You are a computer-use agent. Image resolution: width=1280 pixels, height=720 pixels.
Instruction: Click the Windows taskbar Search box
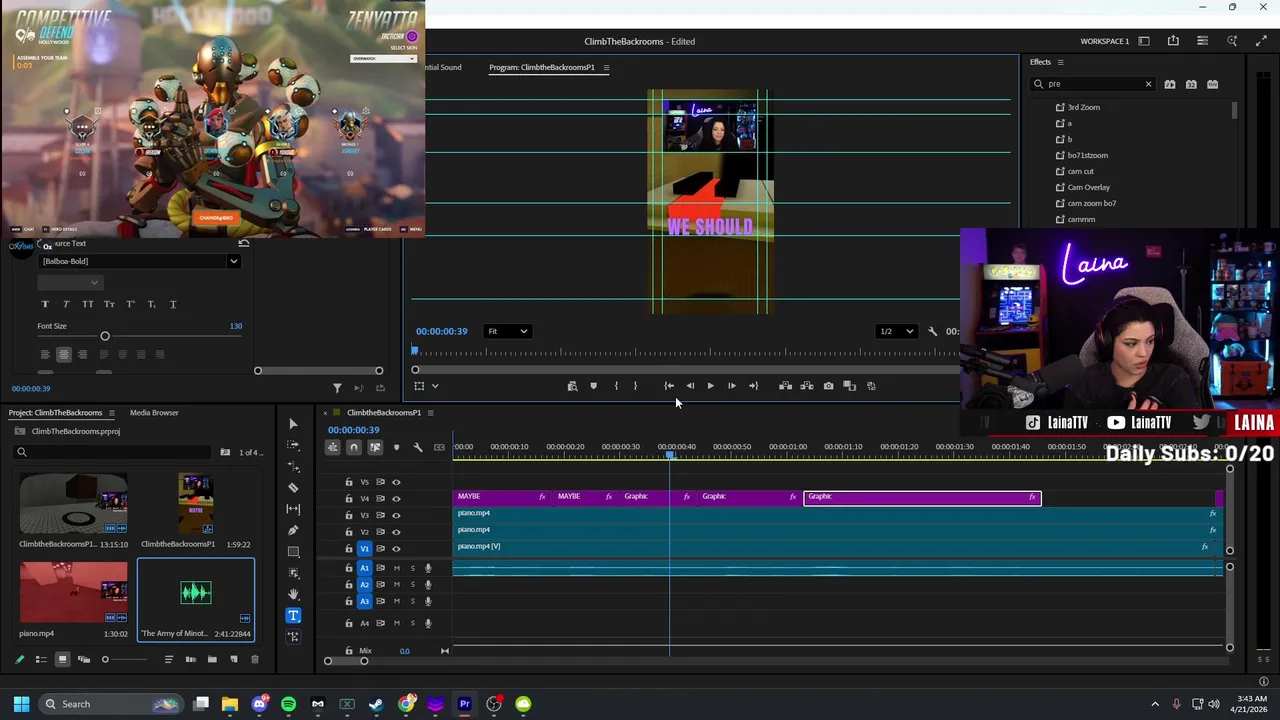[109, 704]
